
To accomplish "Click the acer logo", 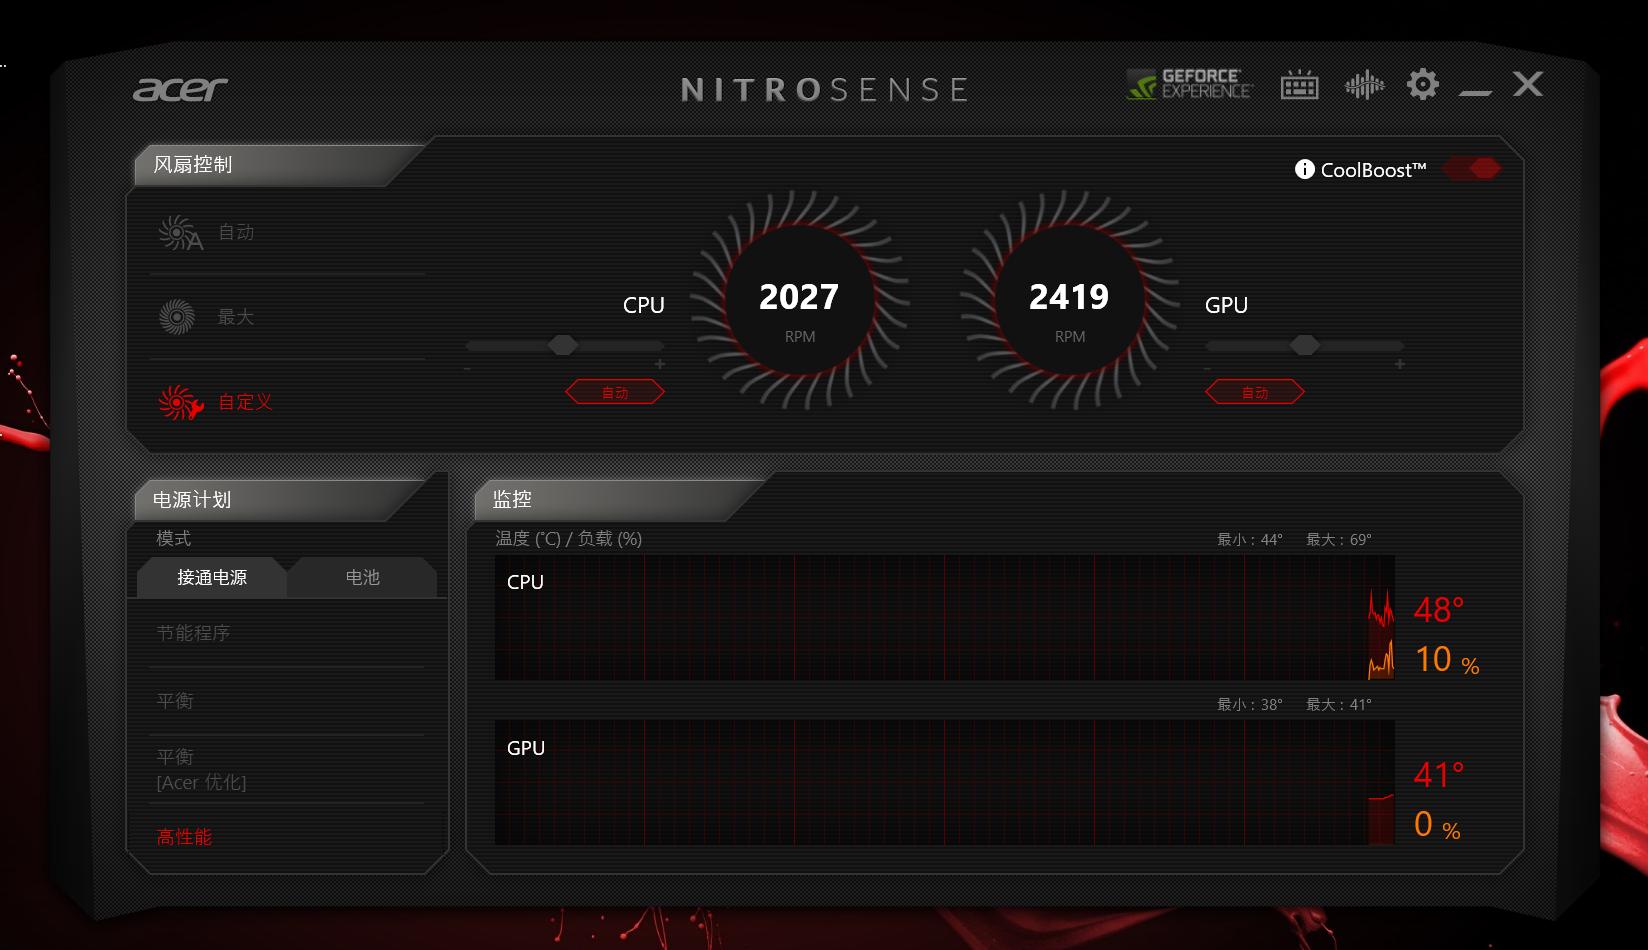I will coord(180,89).
